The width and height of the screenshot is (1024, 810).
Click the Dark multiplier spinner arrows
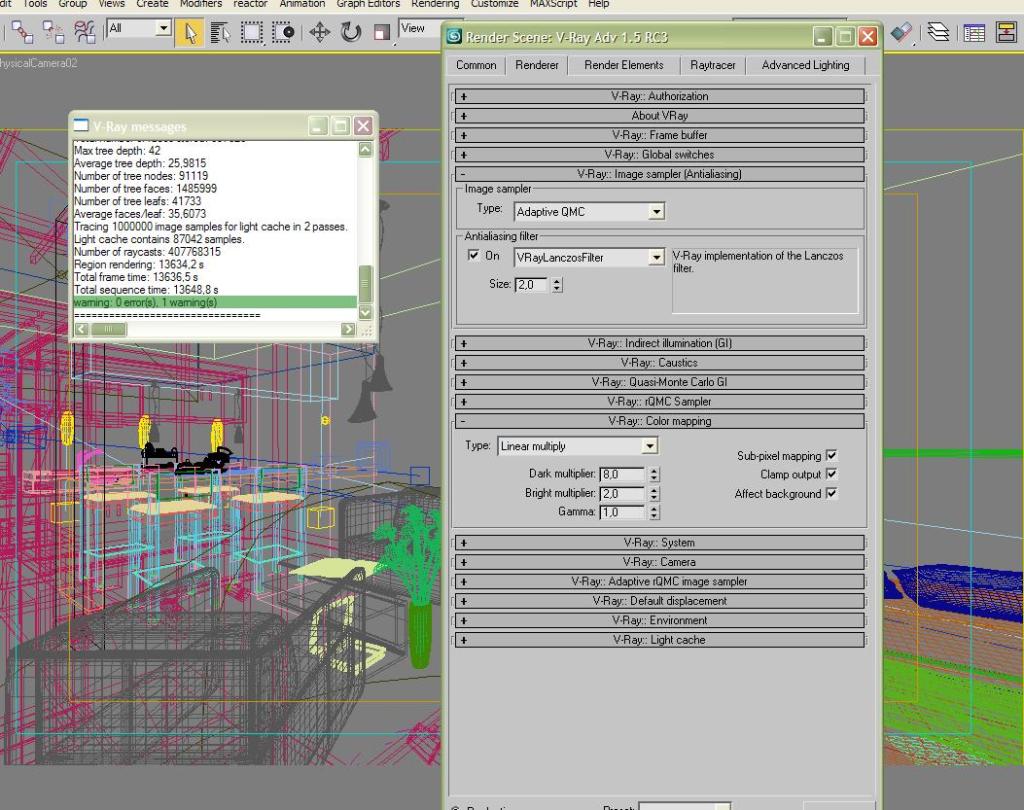tap(654, 474)
